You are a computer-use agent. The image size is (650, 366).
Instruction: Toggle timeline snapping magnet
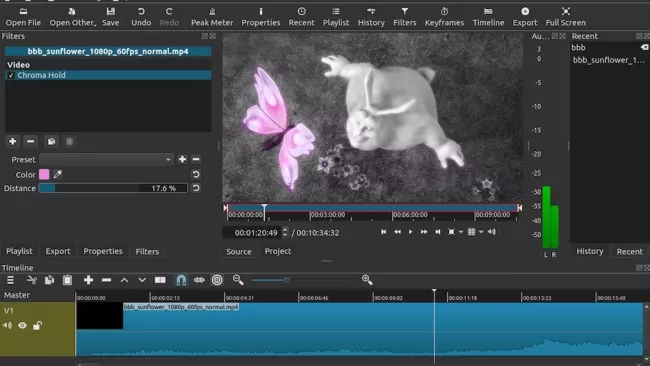click(181, 280)
